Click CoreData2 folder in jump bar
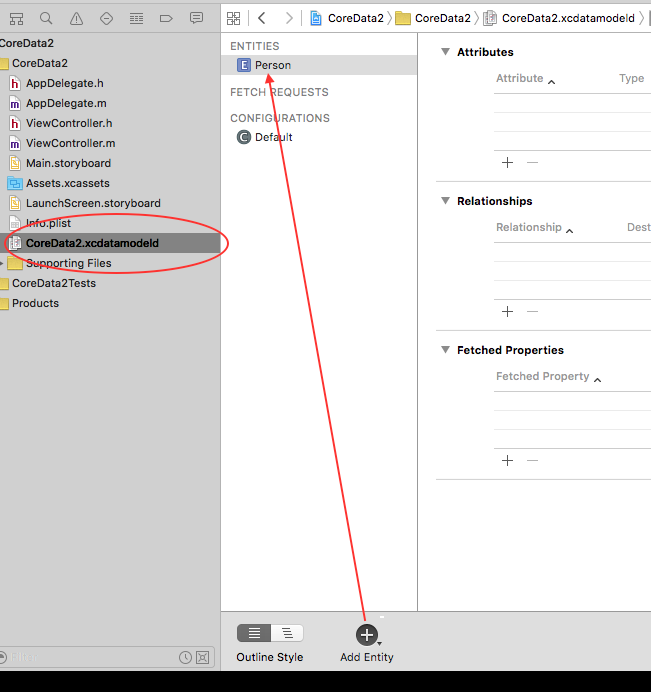651x692 pixels. click(x=433, y=18)
